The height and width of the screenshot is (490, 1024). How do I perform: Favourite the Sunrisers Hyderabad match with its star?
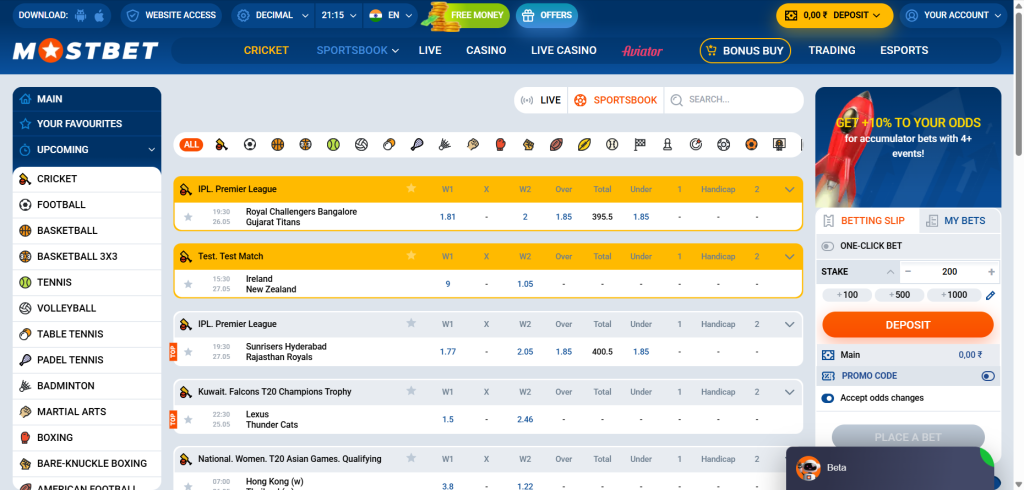click(x=188, y=351)
